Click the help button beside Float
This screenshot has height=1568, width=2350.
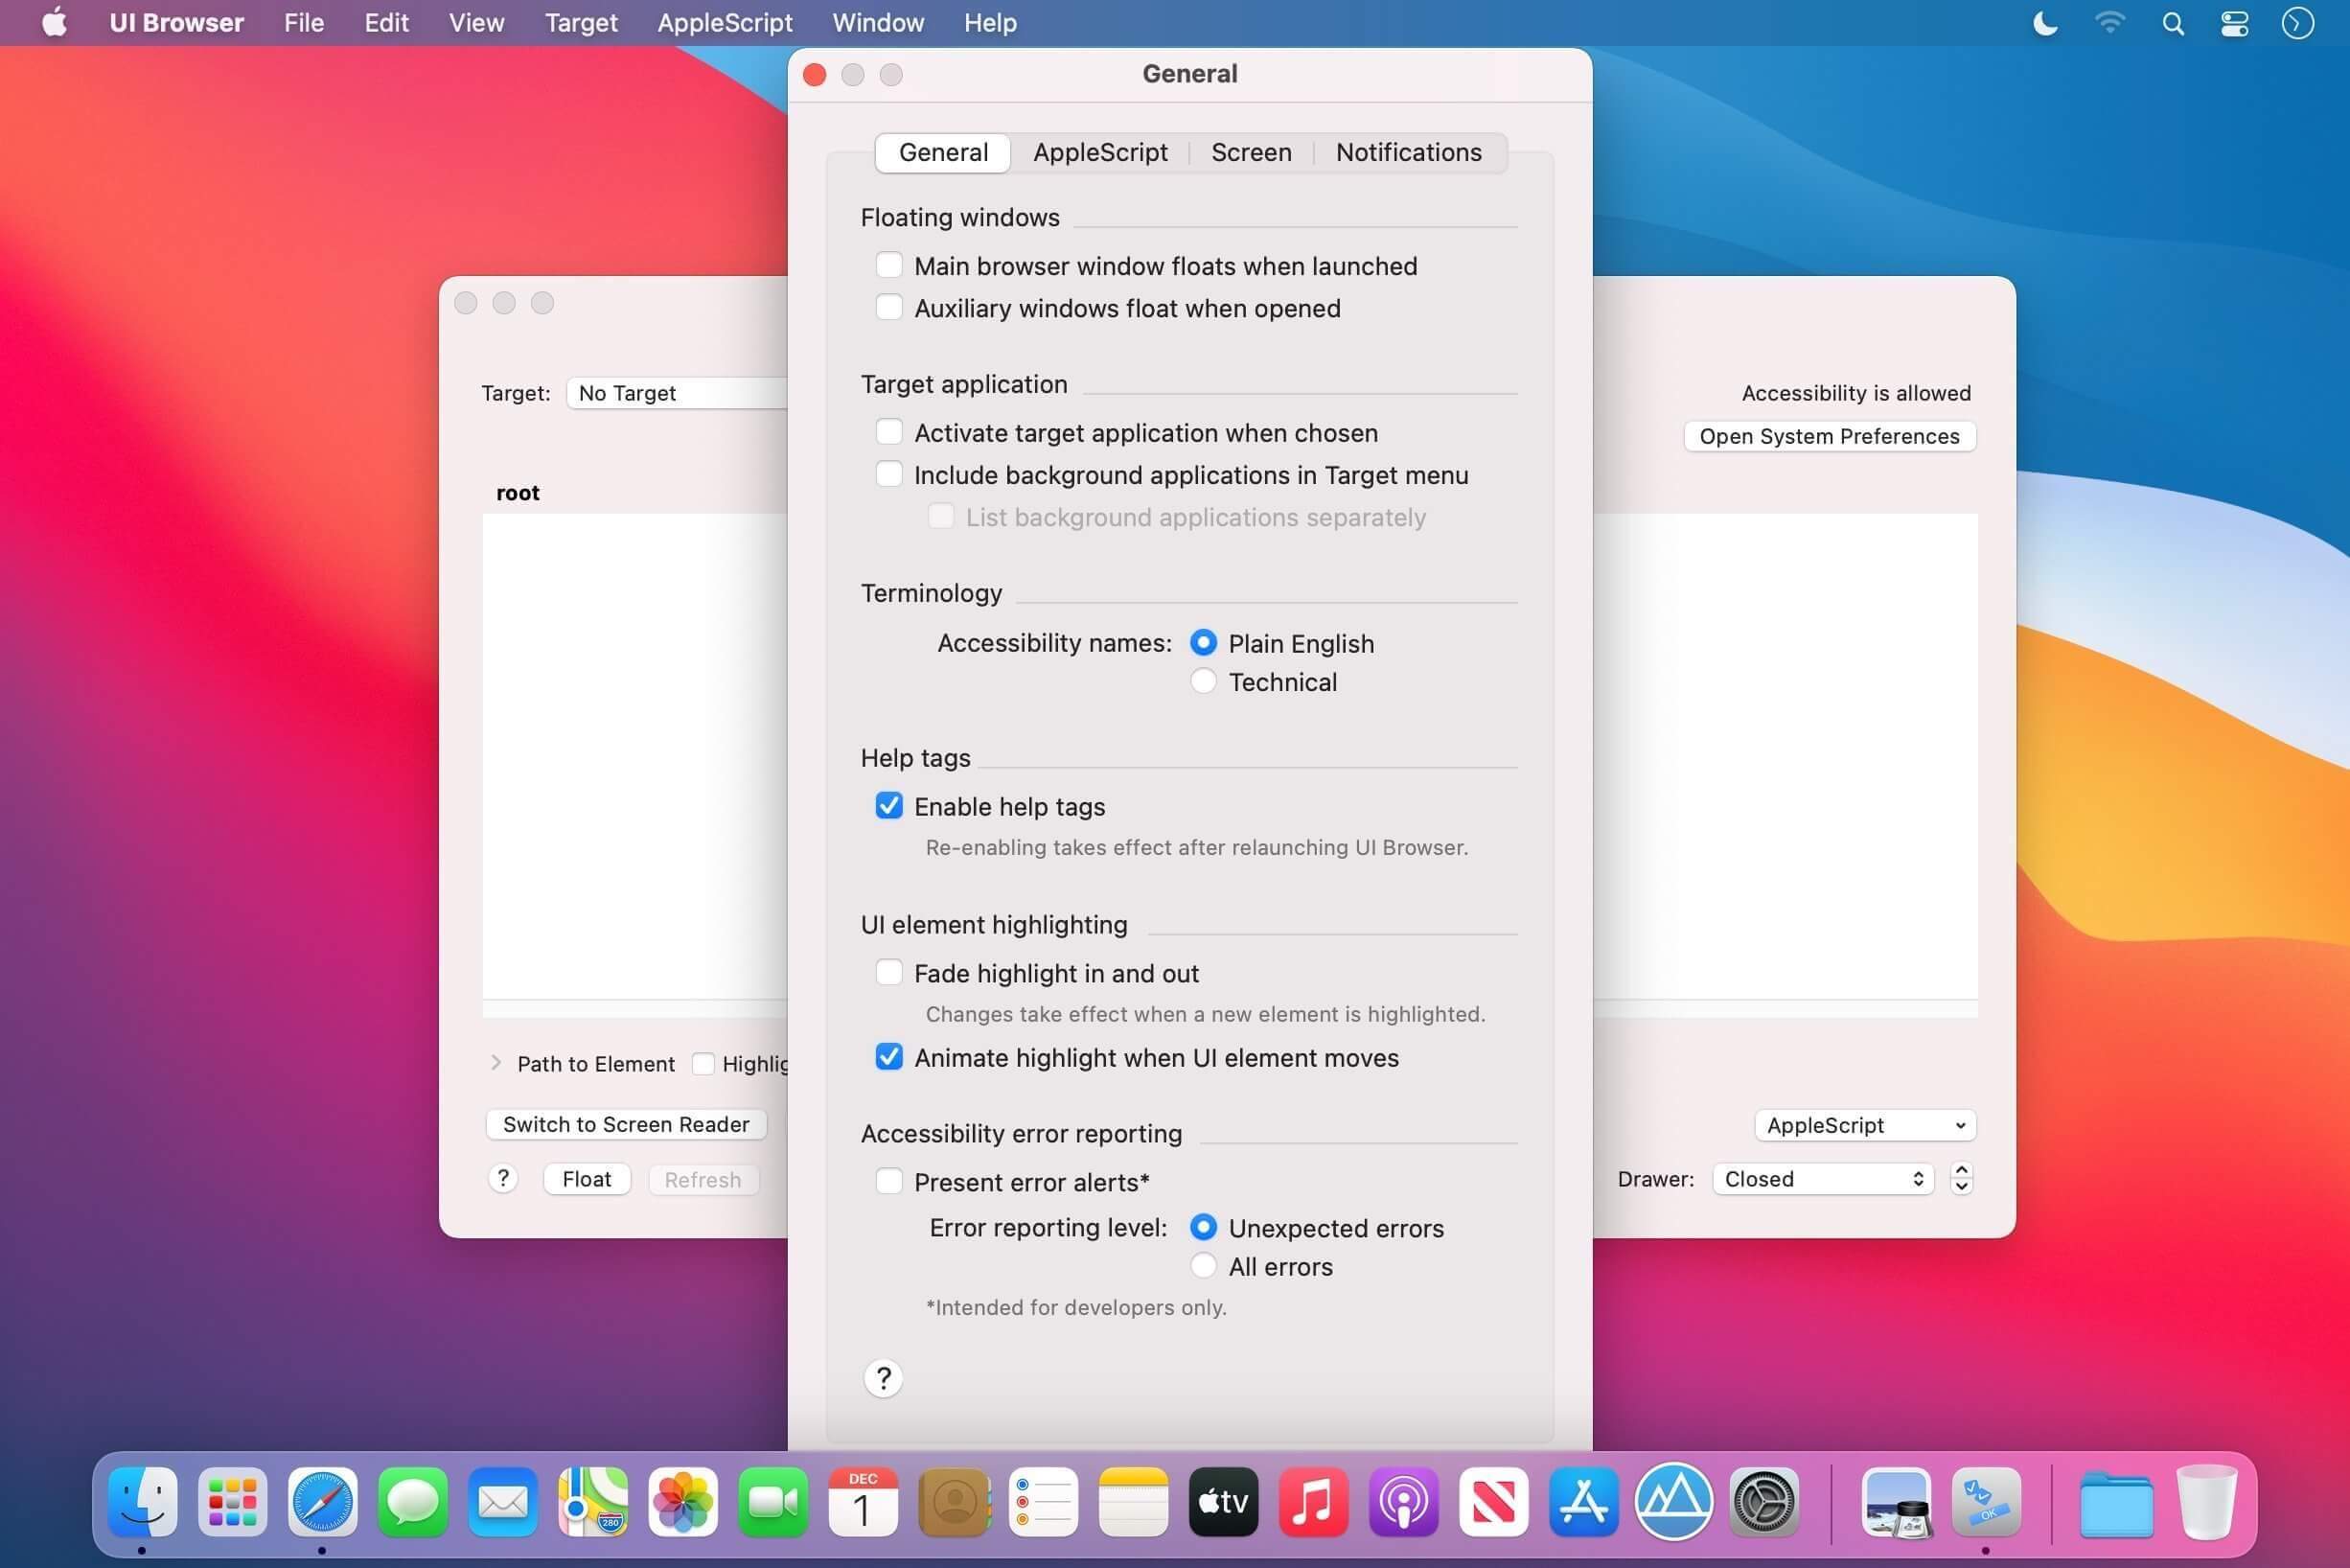[x=503, y=1179]
